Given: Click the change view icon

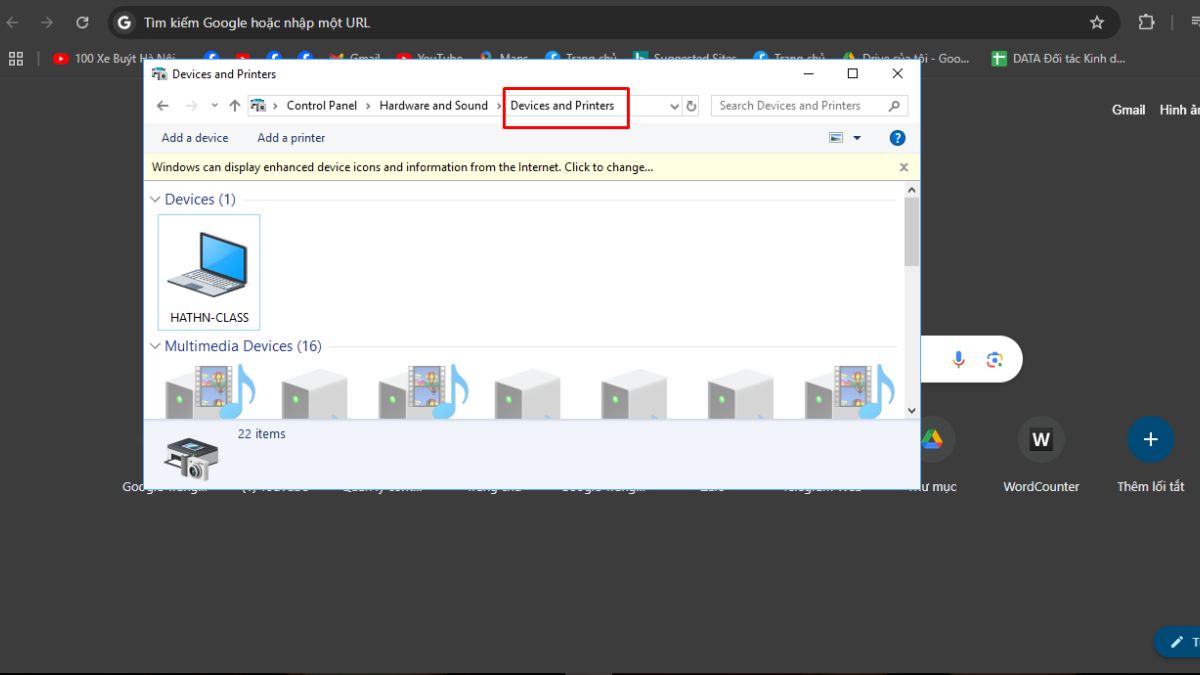Looking at the screenshot, I should (x=836, y=138).
